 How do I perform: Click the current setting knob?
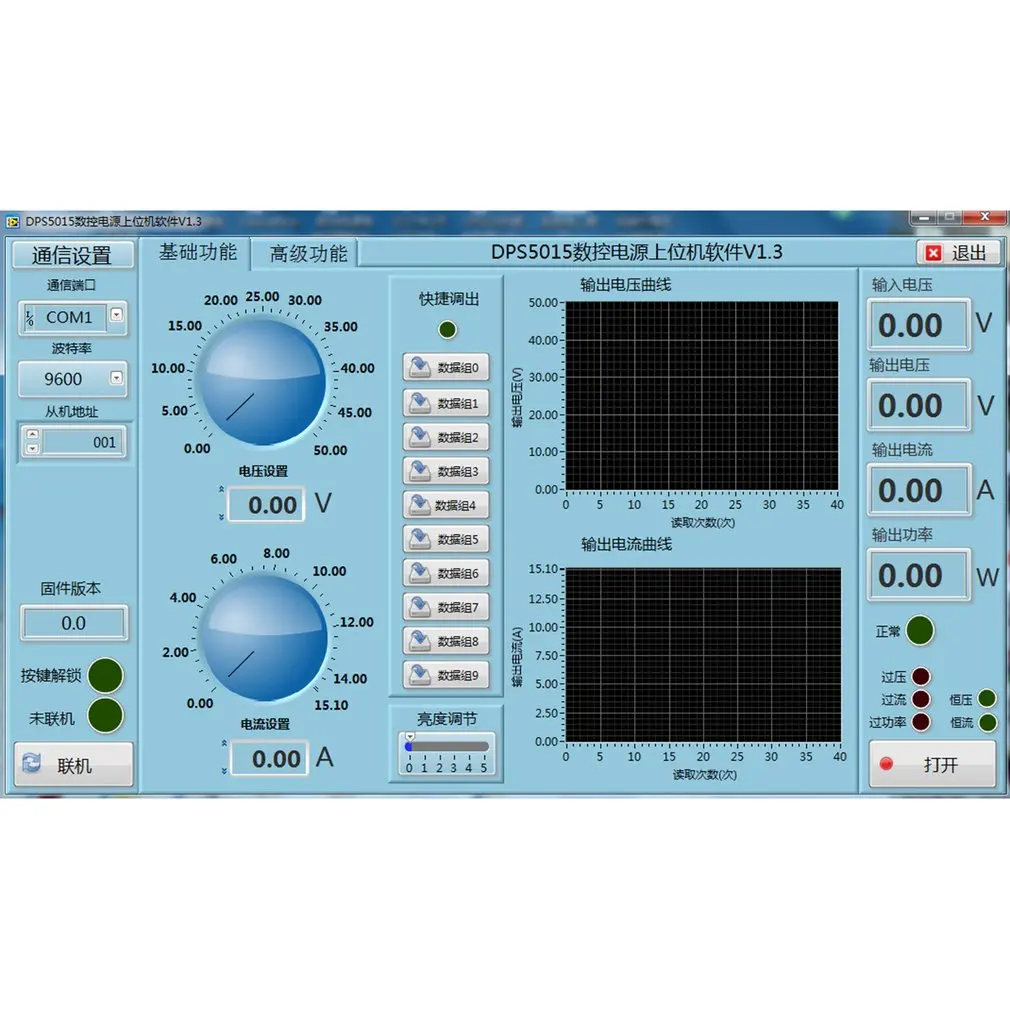tap(264, 637)
